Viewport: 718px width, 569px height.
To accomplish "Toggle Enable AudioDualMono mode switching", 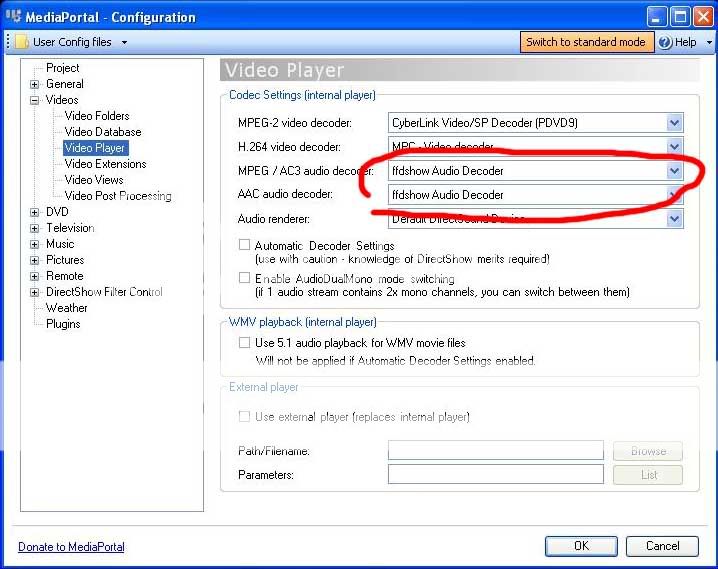I will (x=245, y=279).
